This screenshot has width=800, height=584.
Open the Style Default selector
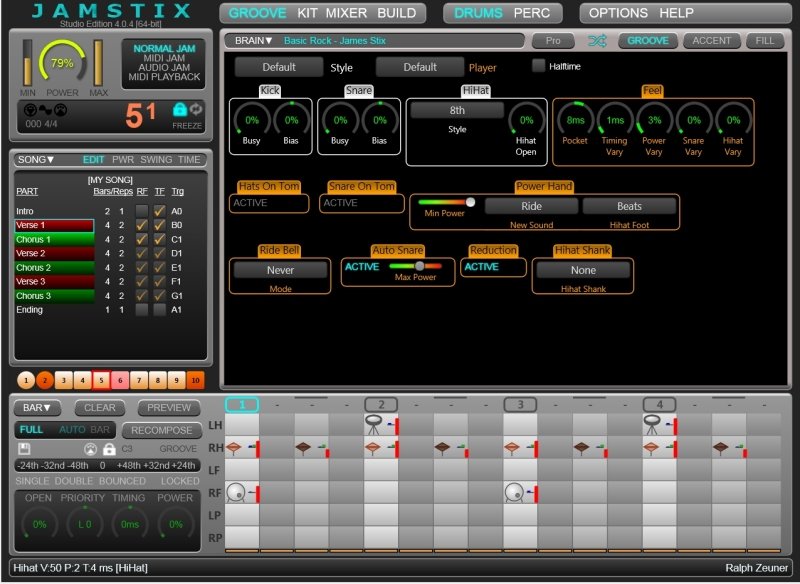pyautogui.click(x=279, y=67)
